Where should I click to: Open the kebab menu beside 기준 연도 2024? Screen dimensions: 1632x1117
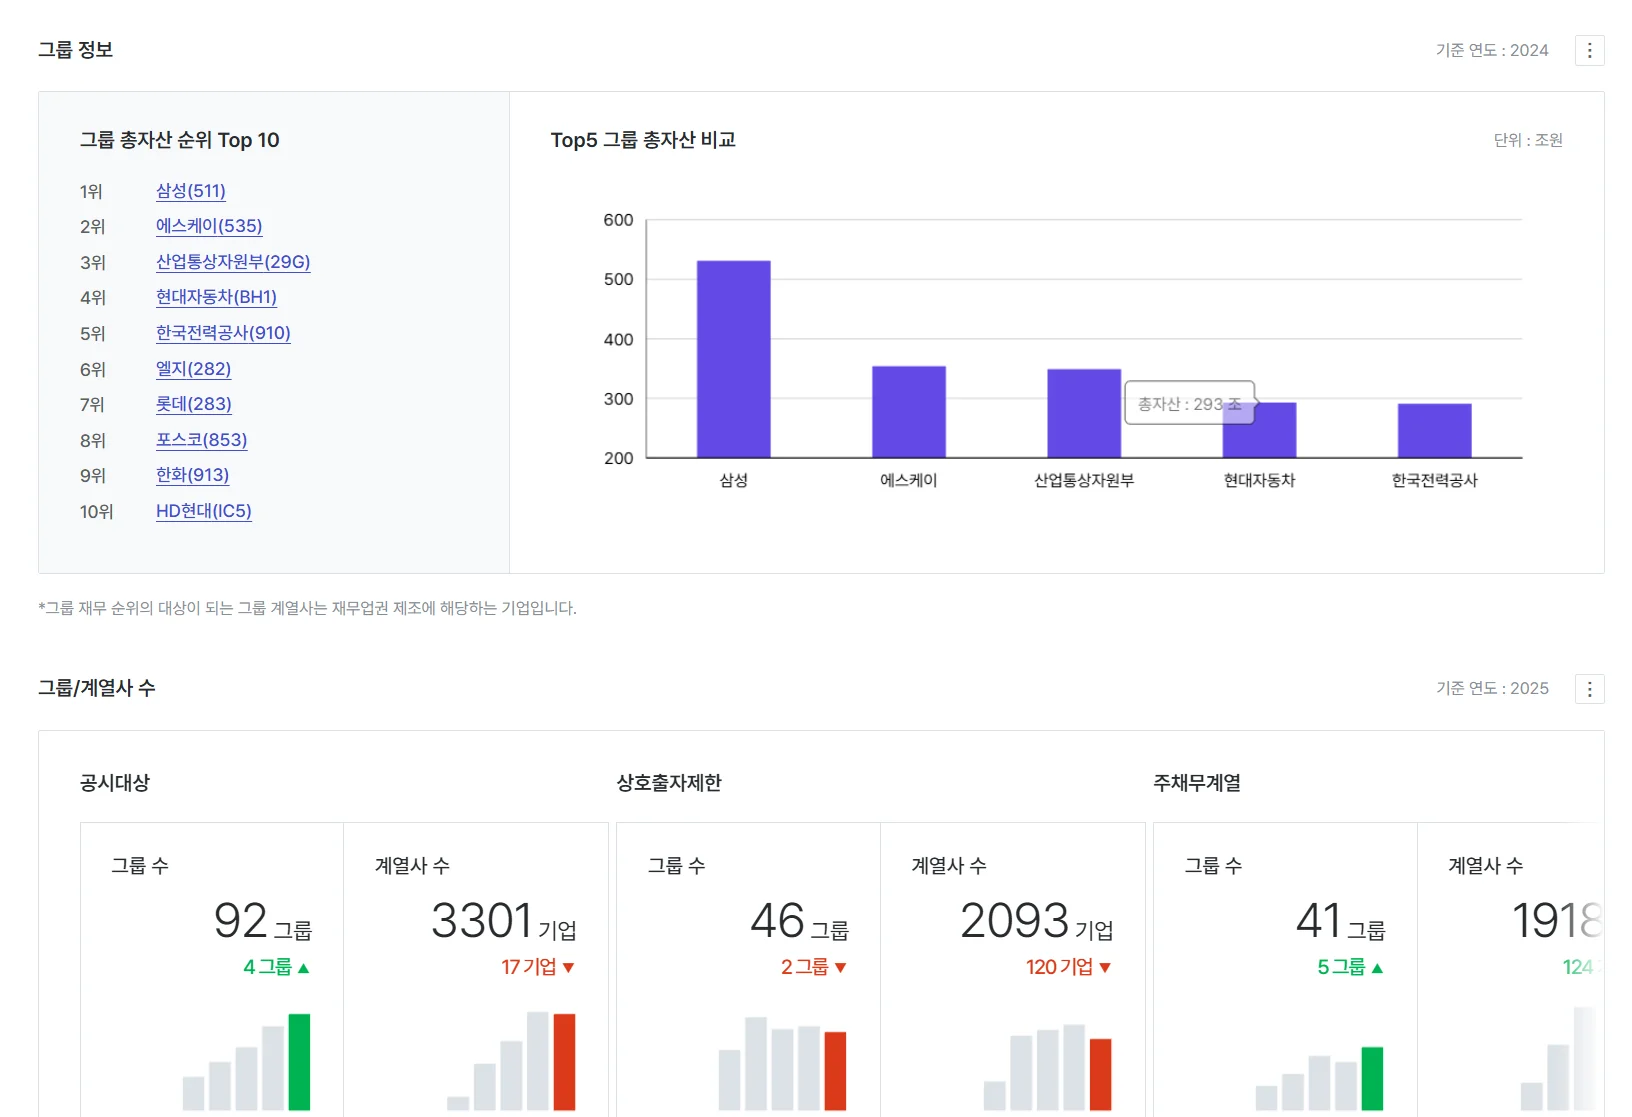(x=1589, y=50)
